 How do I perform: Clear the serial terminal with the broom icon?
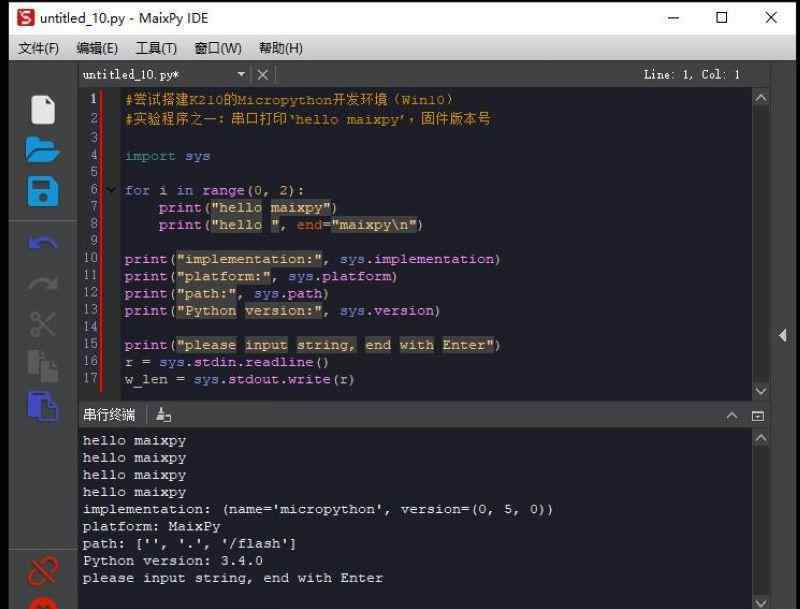163,415
